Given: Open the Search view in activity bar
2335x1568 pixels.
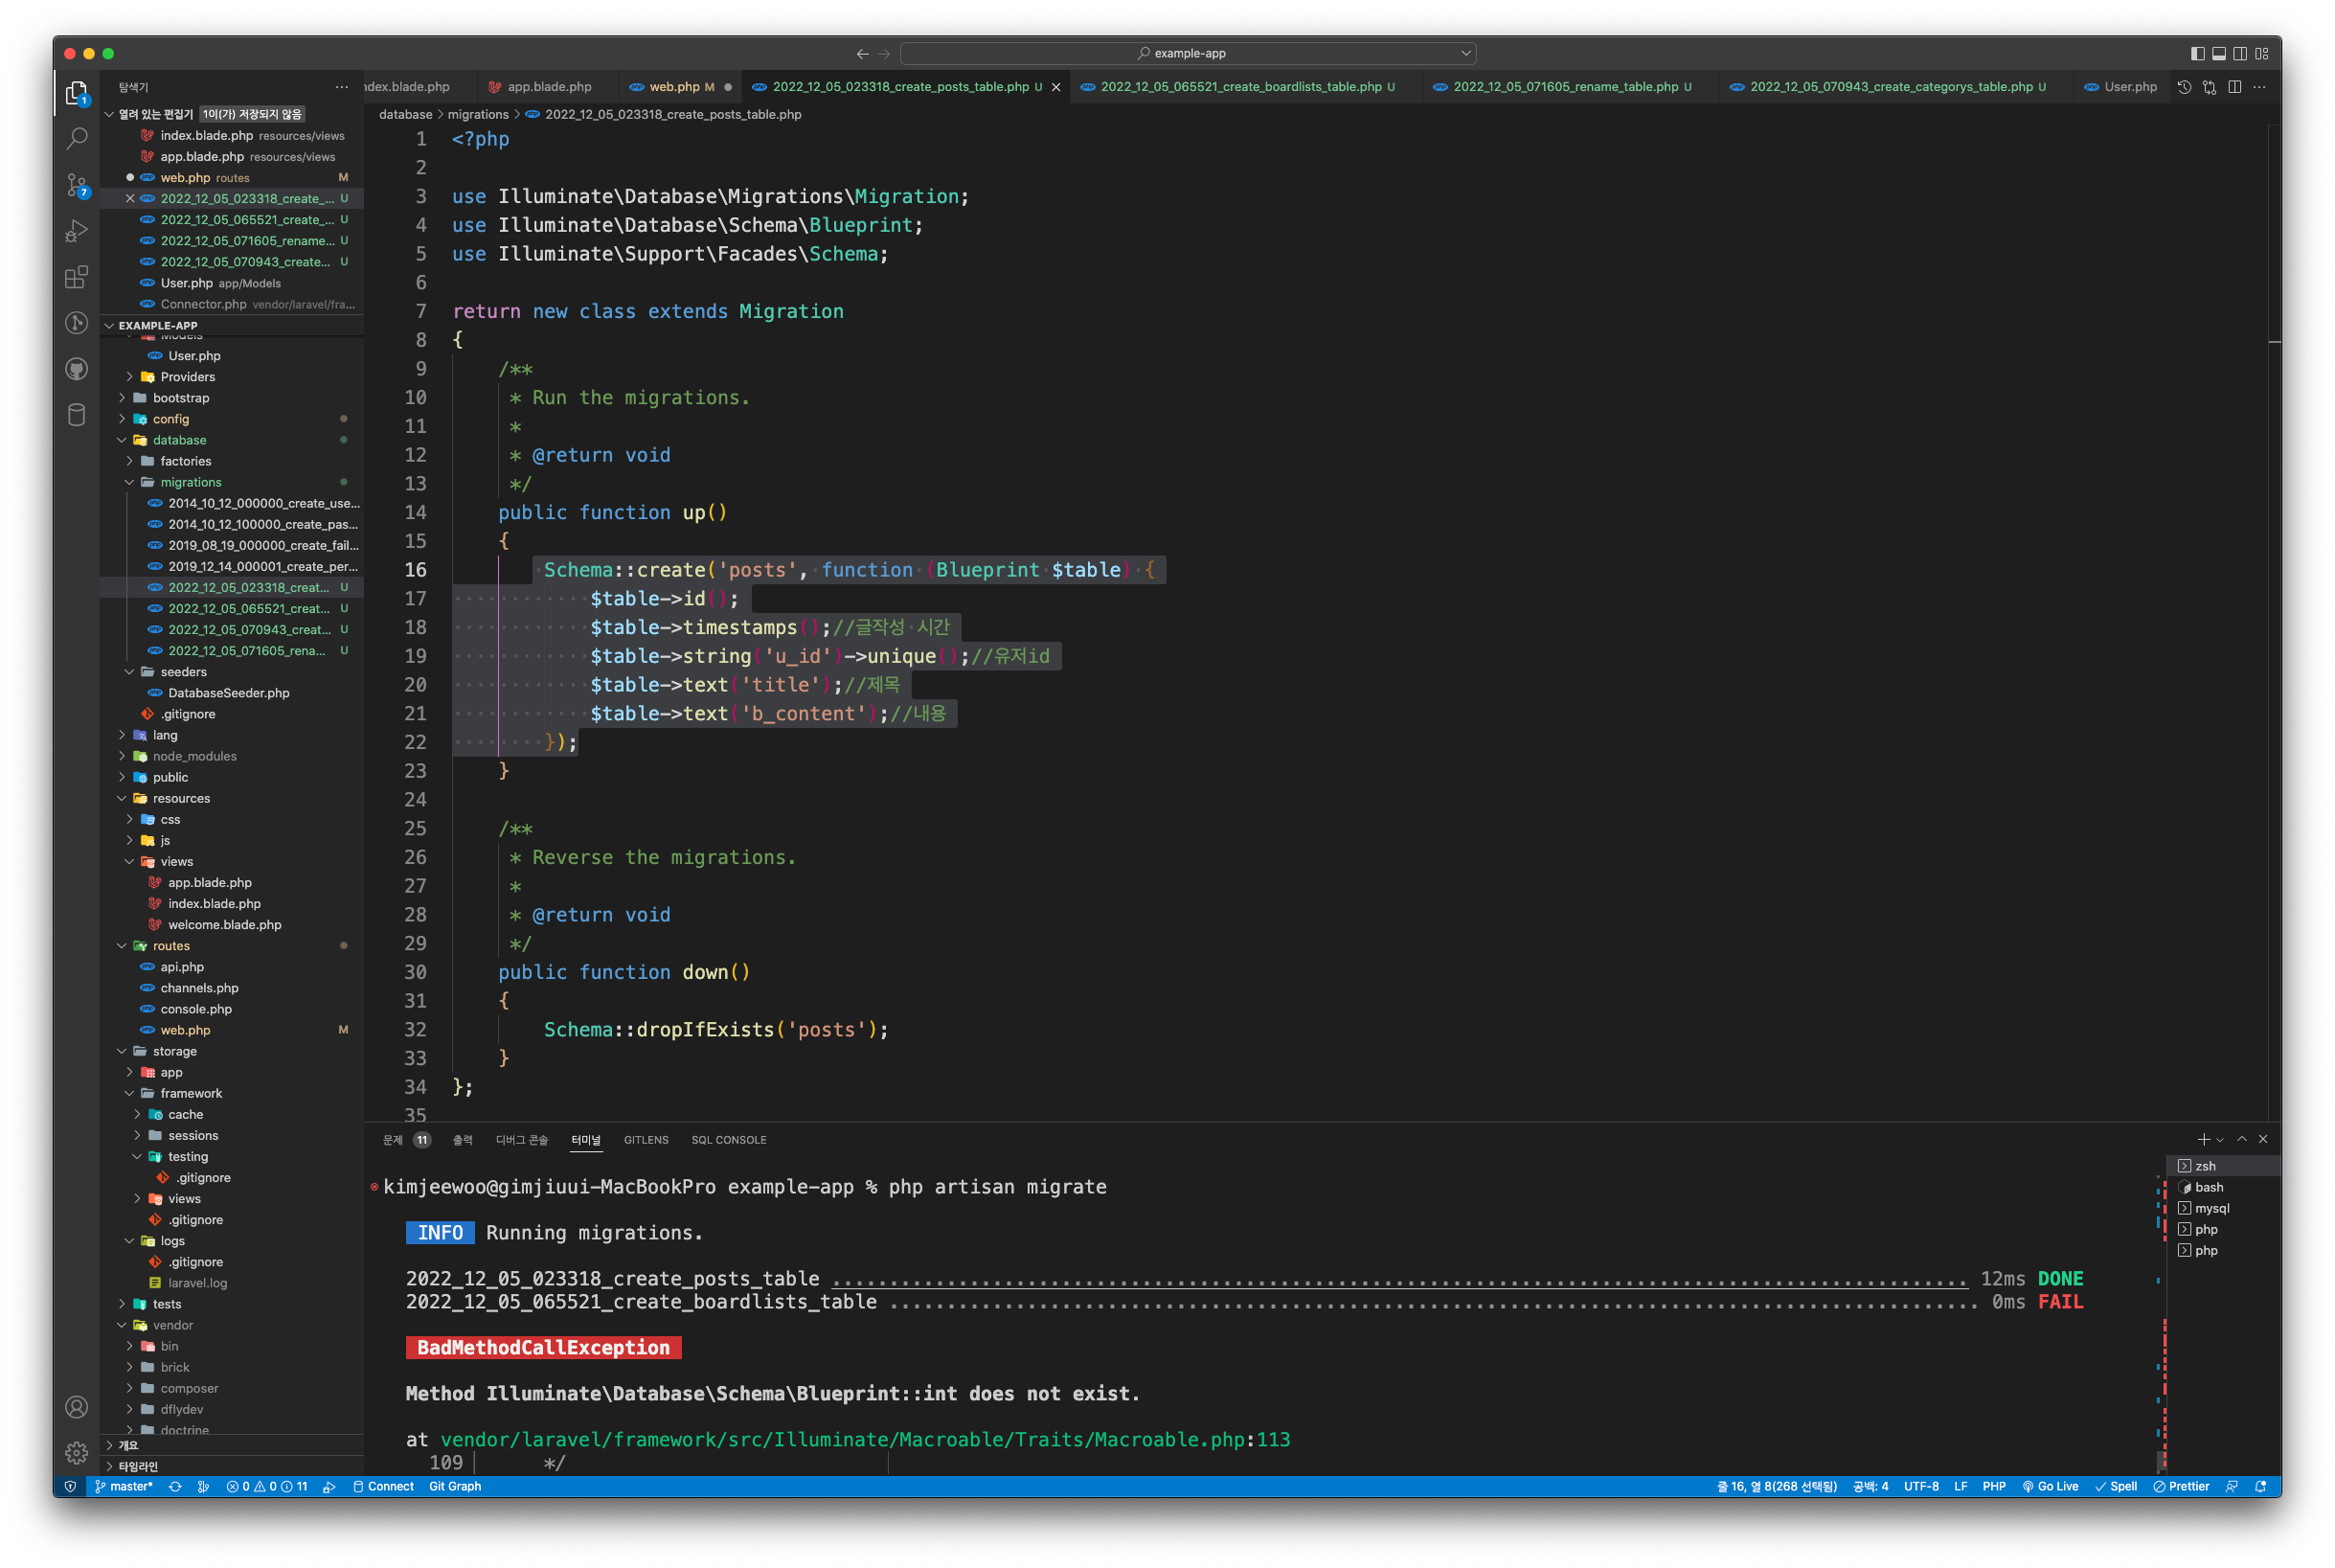Looking at the screenshot, I should tap(77, 139).
